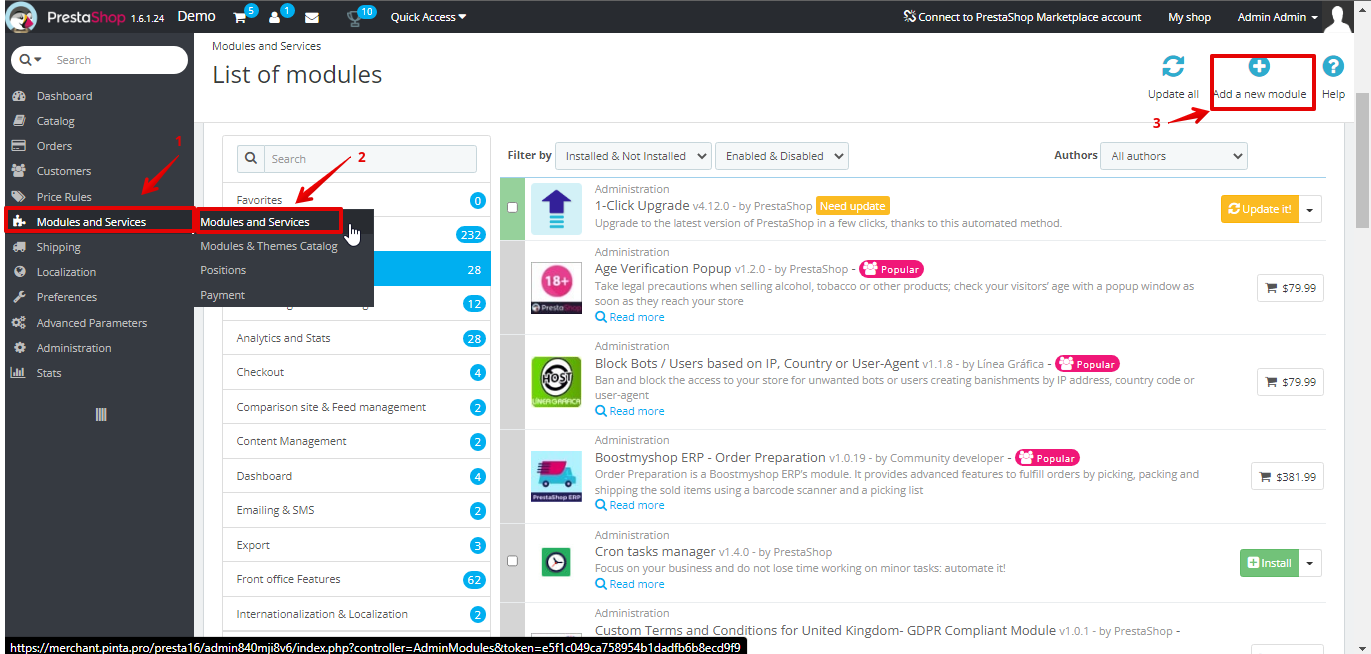Screen dimensions: 1371x654
Task: Click the Advanced Parameters gears icon
Action: pyautogui.click(x=19, y=323)
